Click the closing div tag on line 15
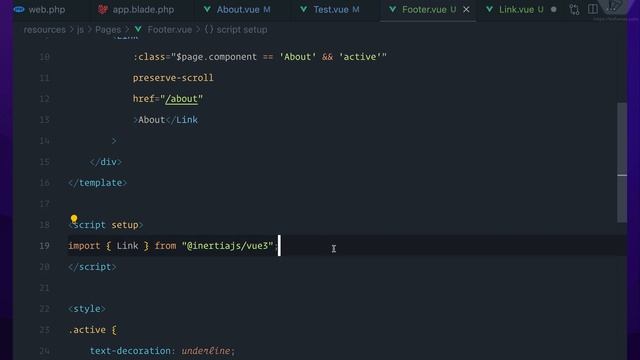Screen dimensions: 640x360 [106, 162]
